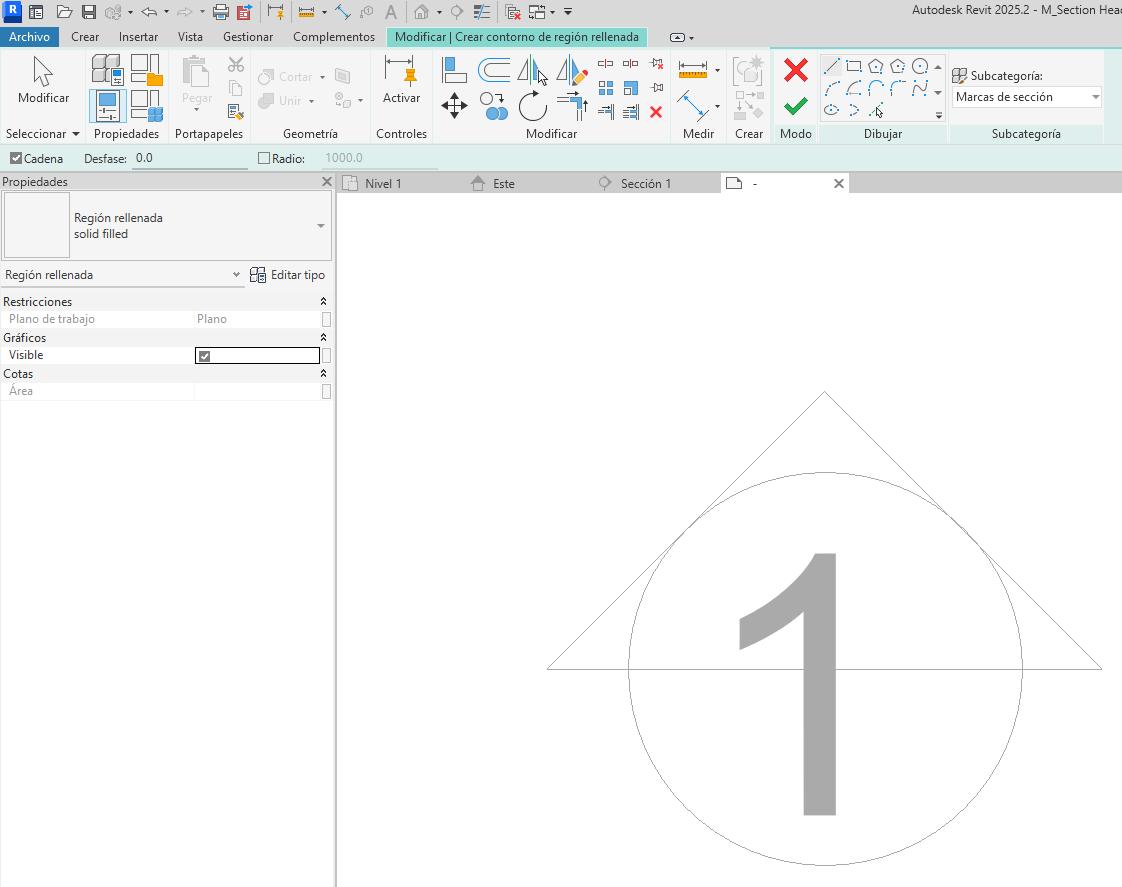The height and width of the screenshot is (887, 1122).
Task: Open the Subcategoría dropdown Marcas de sección
Action: coord(1026,97)
